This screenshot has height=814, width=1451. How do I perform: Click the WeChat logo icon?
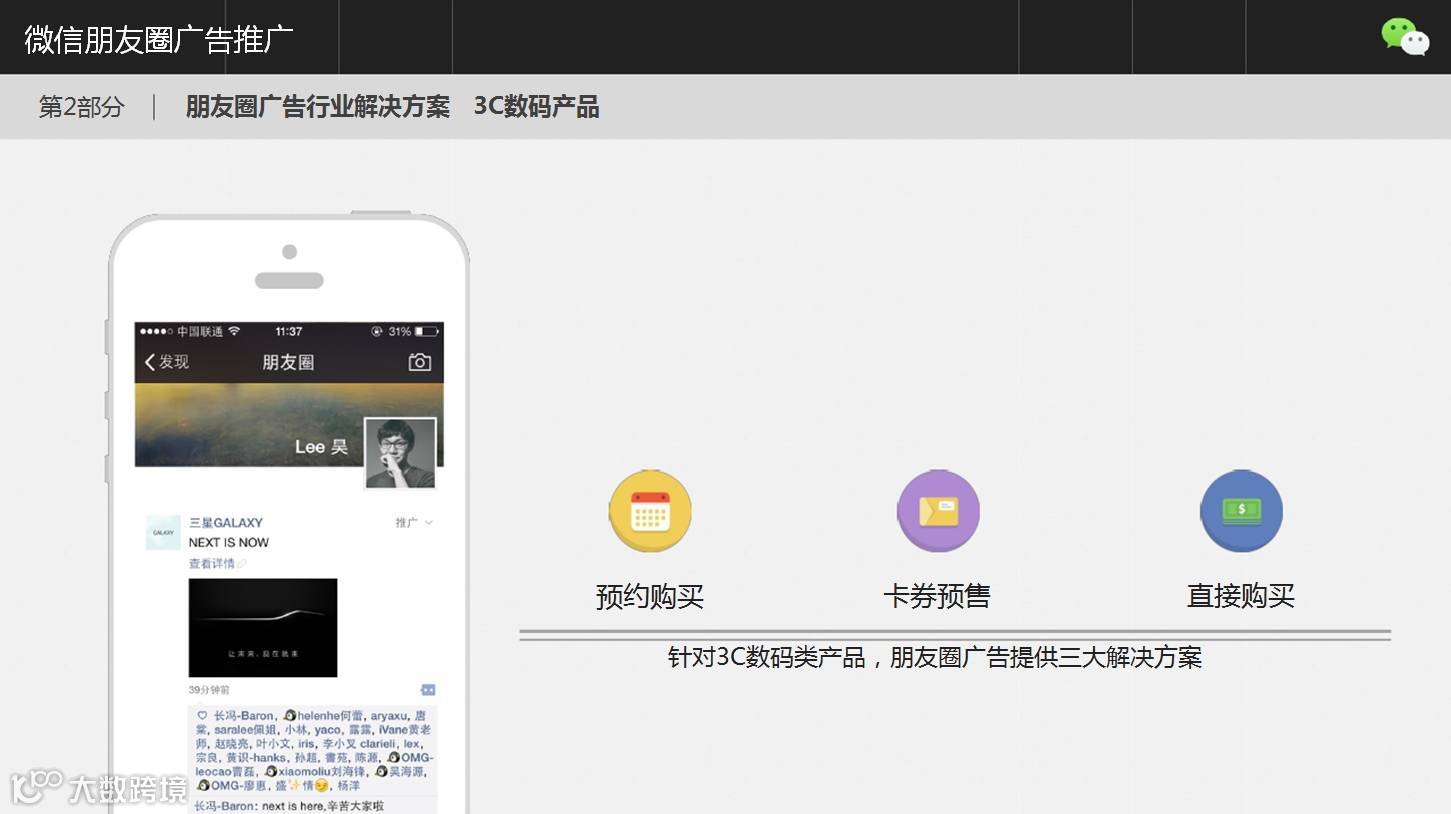[1405, 37]
